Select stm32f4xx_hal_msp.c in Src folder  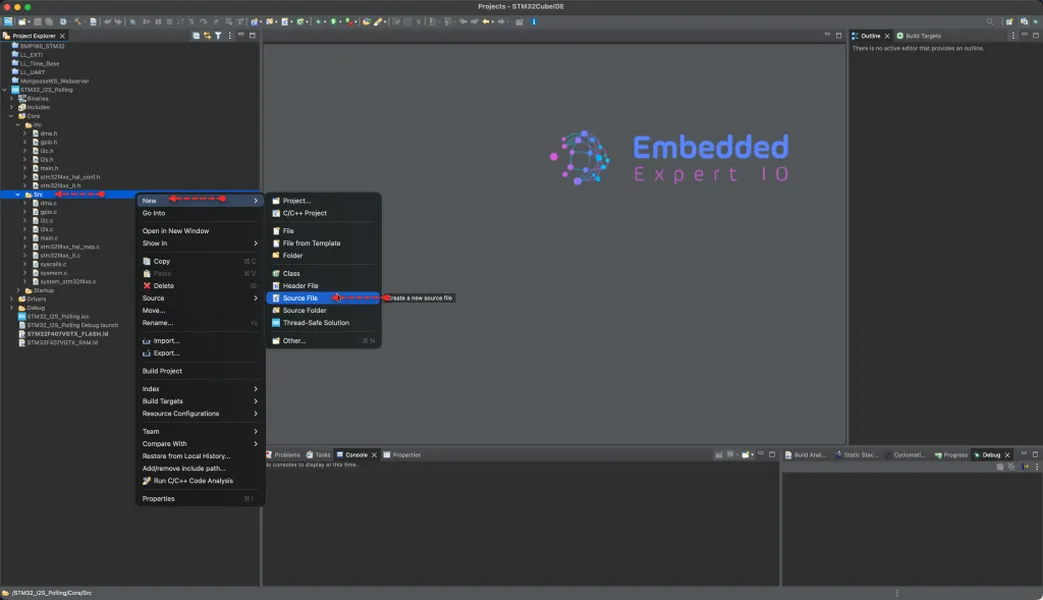tap(69, 247)
